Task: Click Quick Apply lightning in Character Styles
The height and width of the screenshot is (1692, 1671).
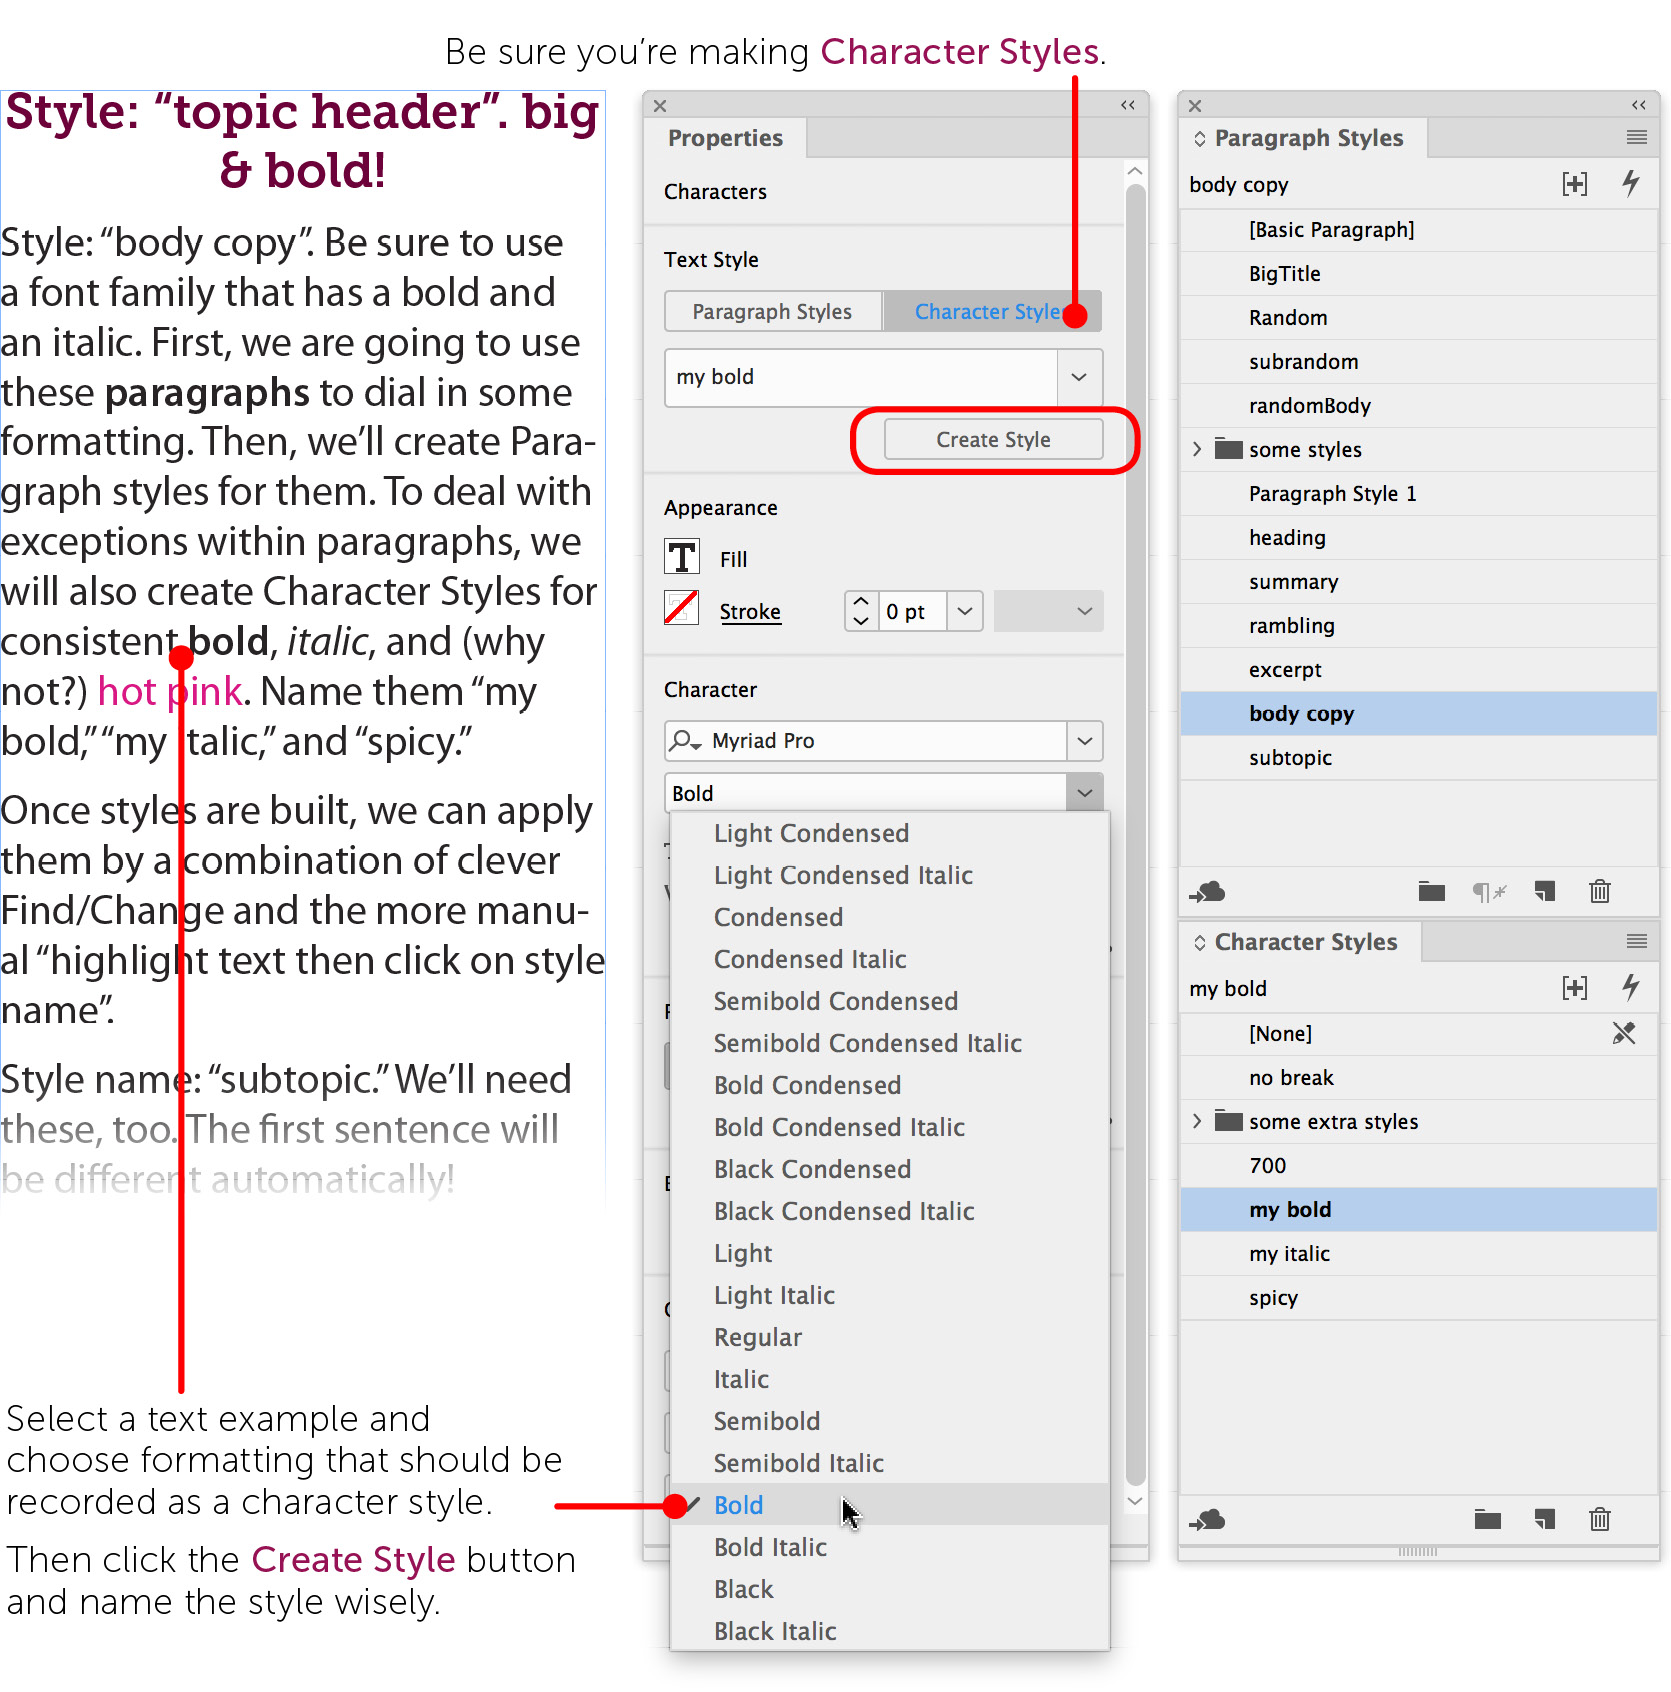Action: coord(1630,987)
